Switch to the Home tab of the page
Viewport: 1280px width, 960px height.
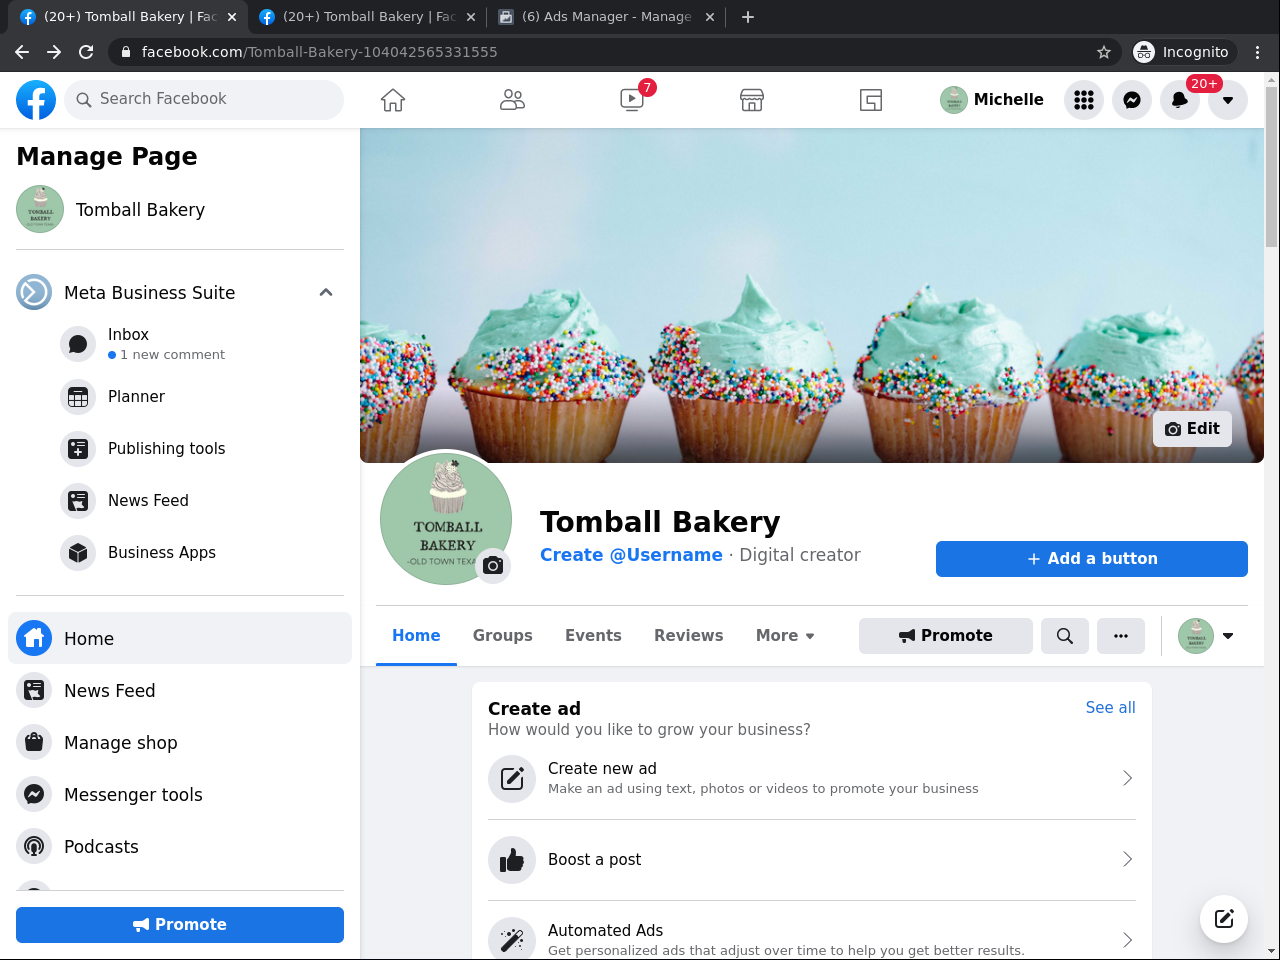(x=416, y=636)
